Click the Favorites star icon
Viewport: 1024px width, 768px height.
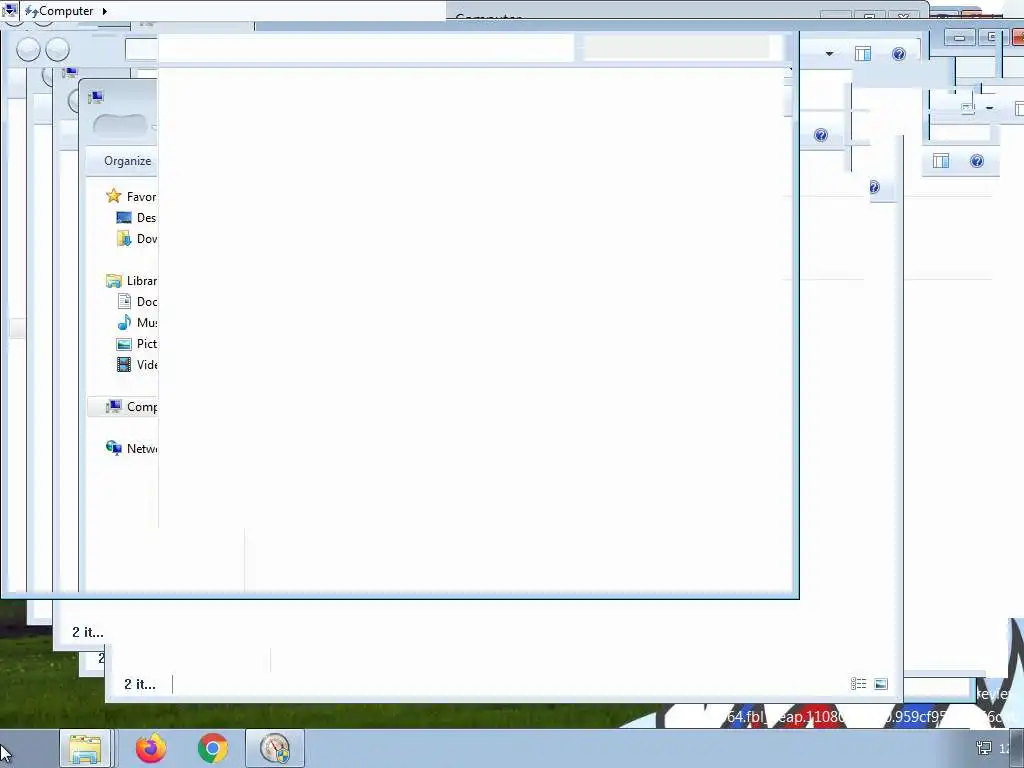point(114,196)
